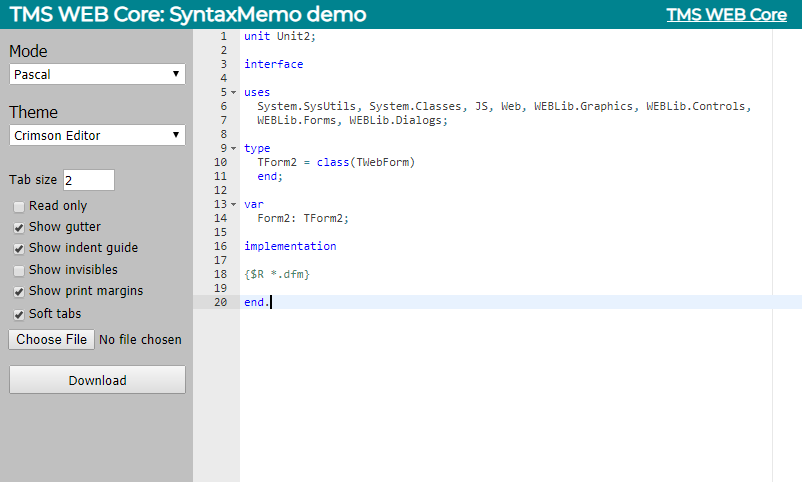Toggle the Show indent guide checkbox
802x482 pixels.
pos(19,249)
